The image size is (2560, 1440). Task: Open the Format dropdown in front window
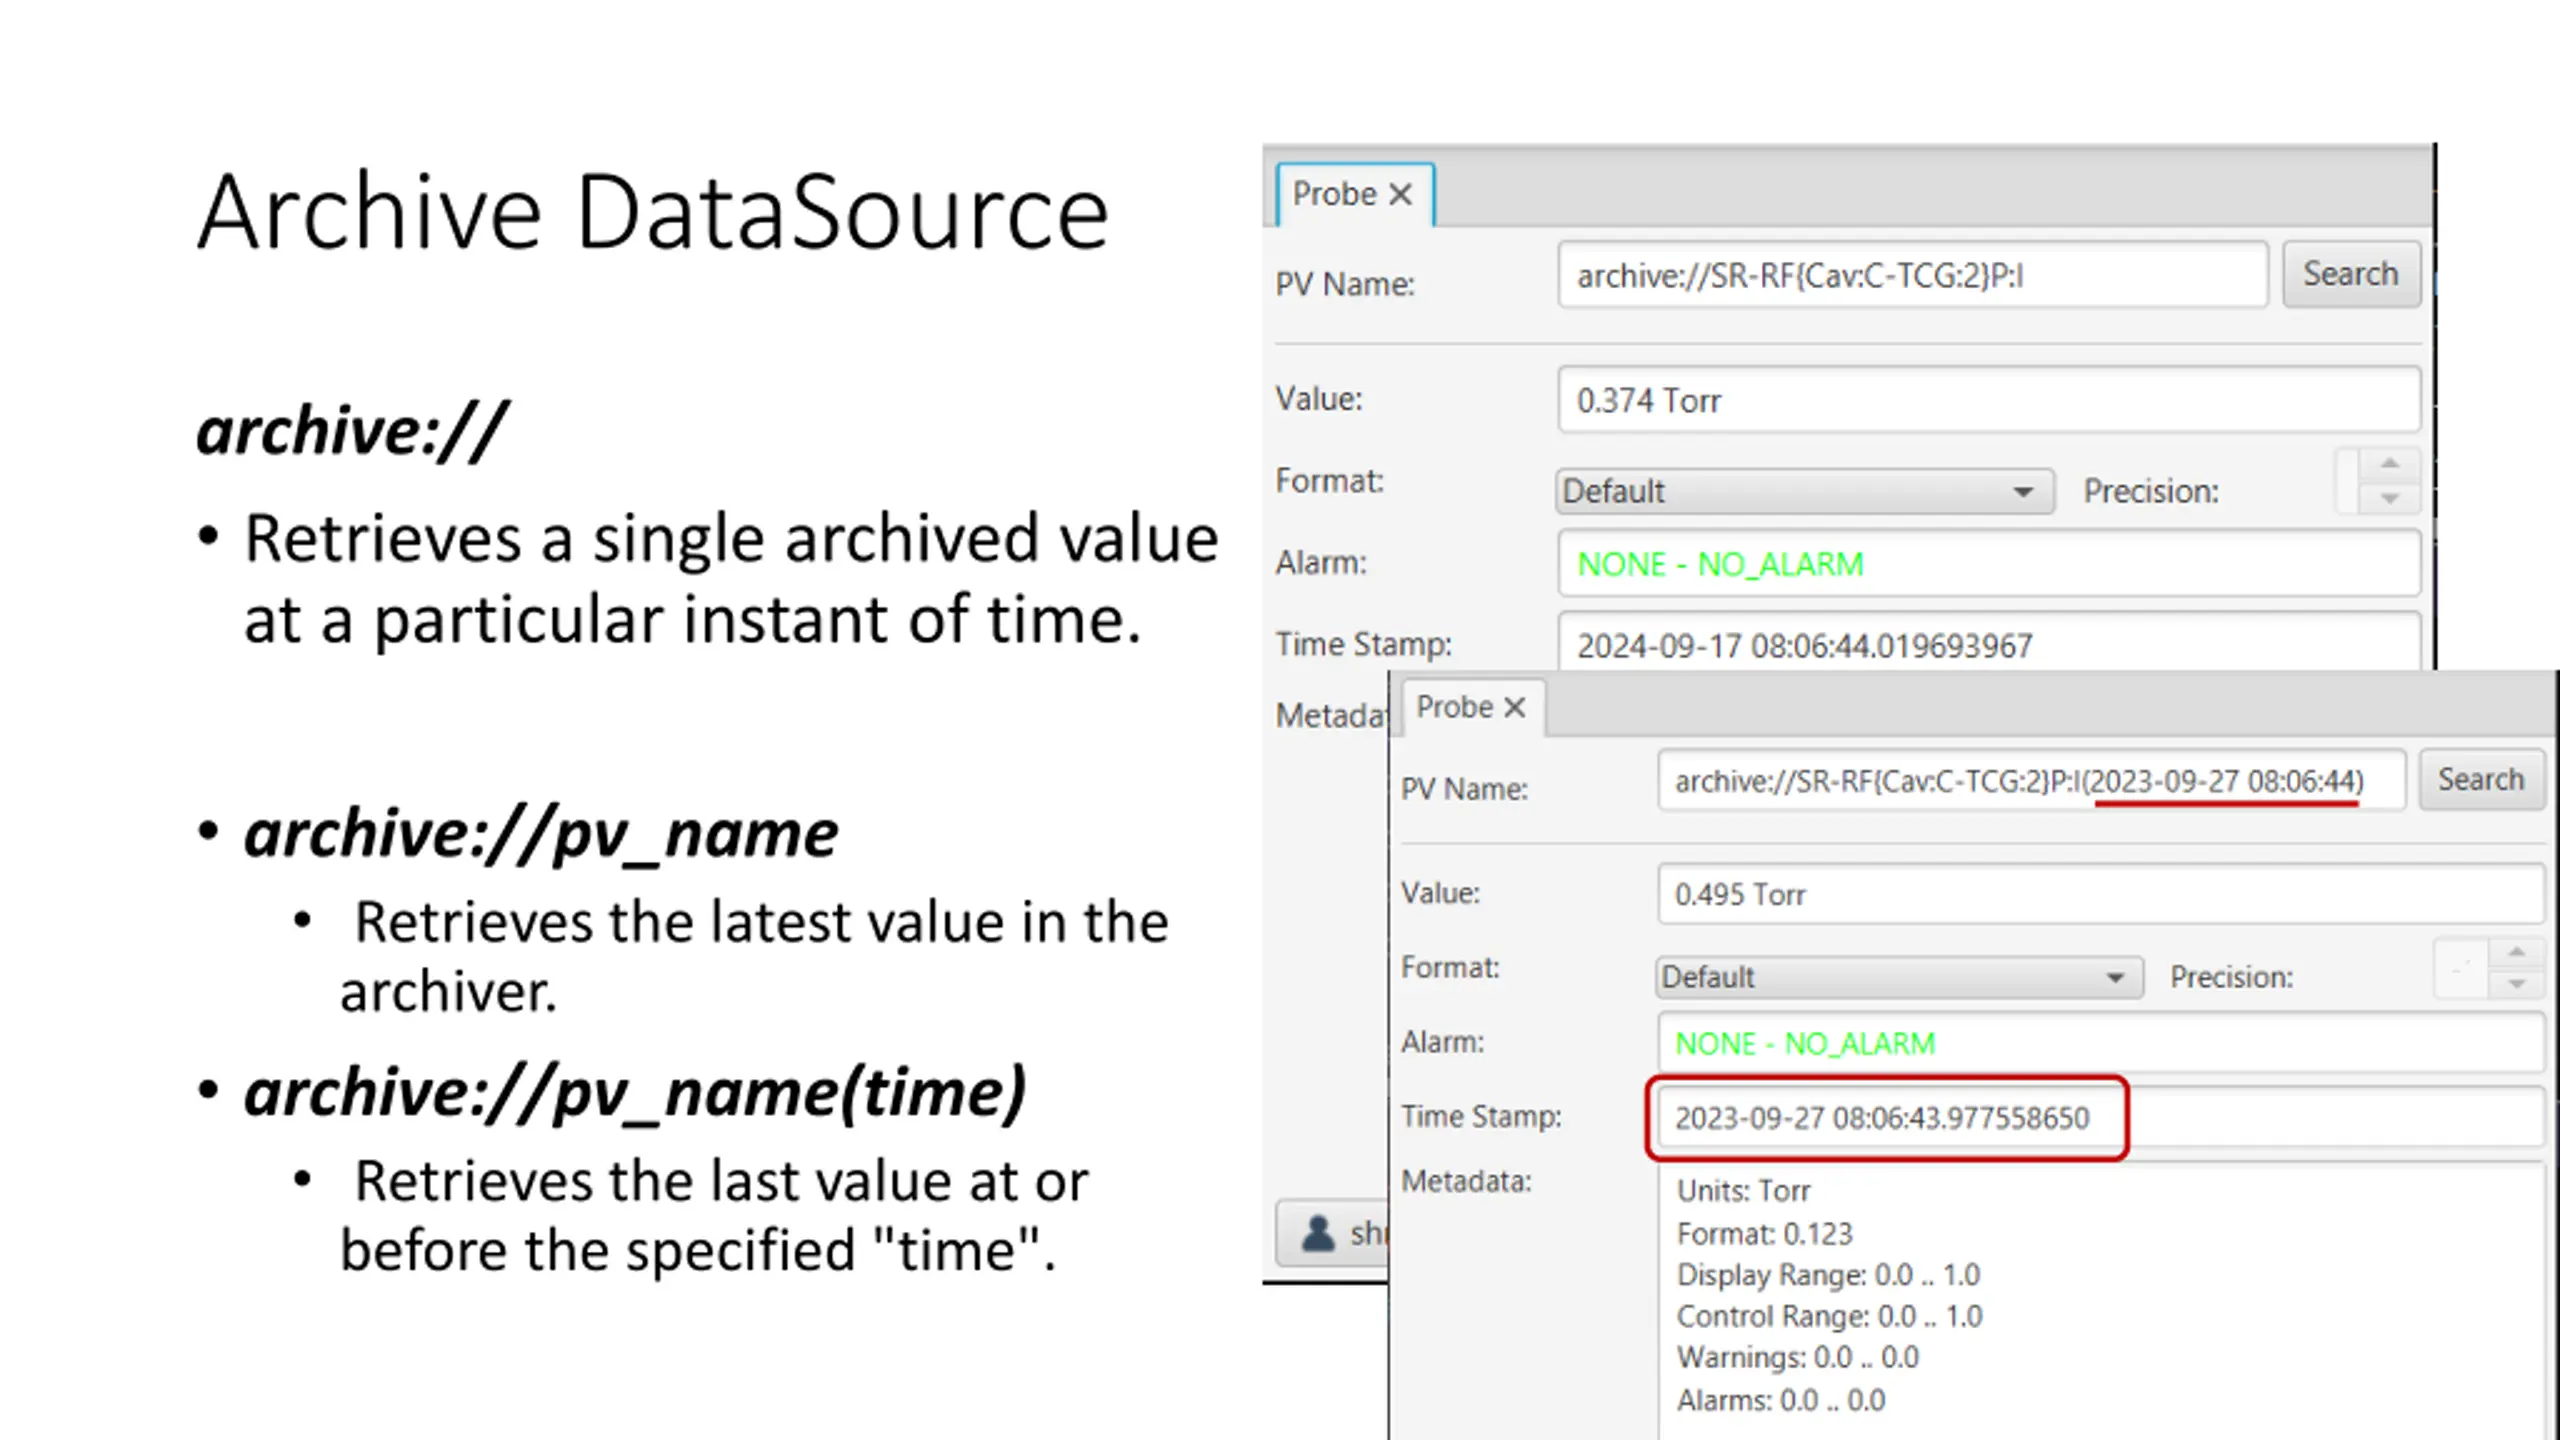pos(1899,977)
